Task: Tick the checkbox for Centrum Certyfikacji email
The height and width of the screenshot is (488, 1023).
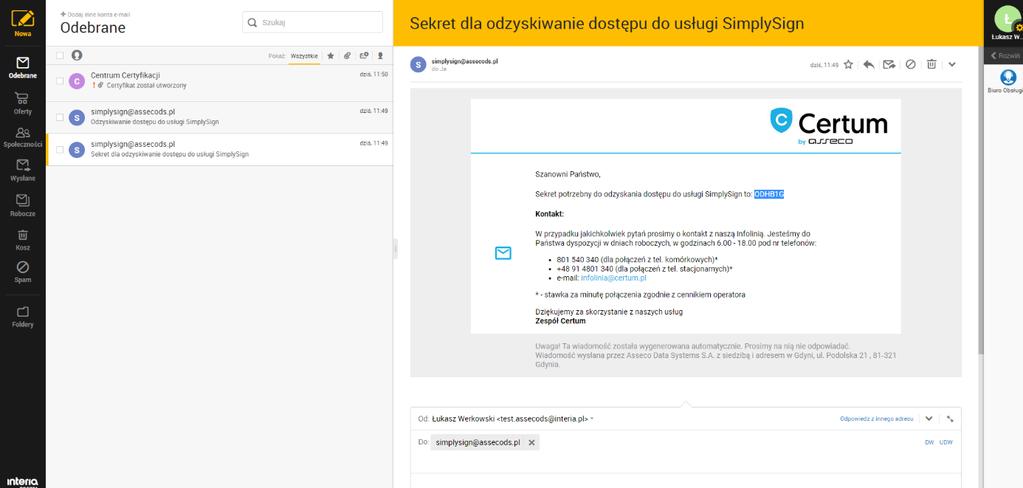Action: tap(60, 81)
